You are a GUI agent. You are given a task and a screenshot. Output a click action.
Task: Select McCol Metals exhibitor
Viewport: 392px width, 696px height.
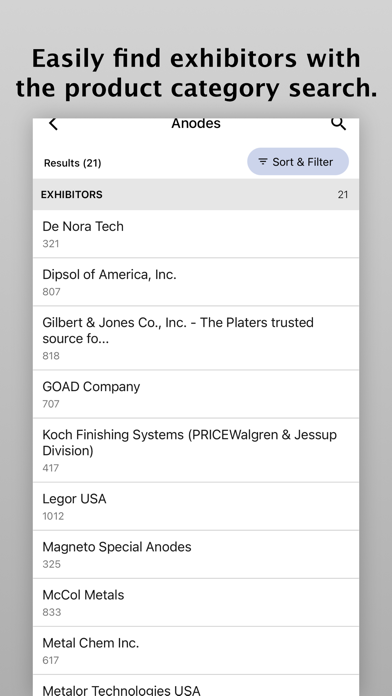point(196,602)
